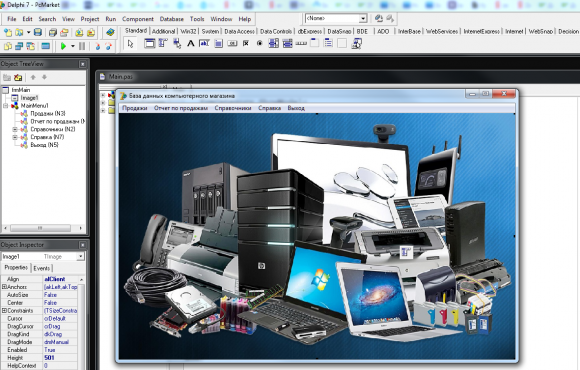Click the green Run arrow icon
Viewport: 580px width, 370px height.
[x=63, y=46]
